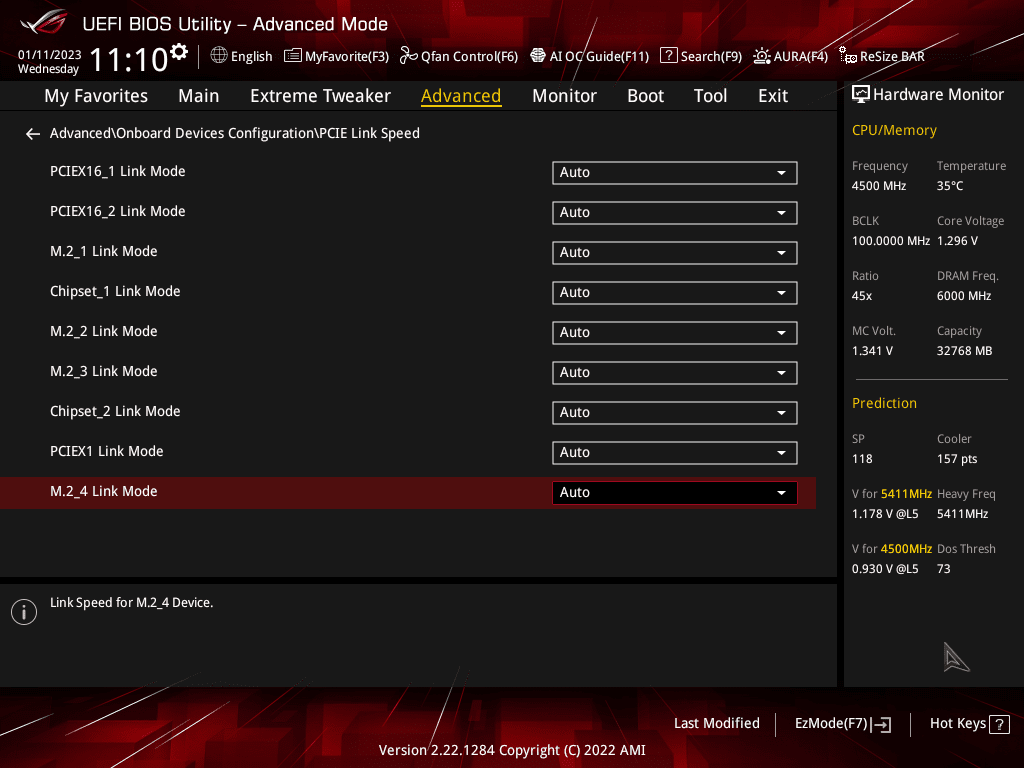Expand M.2_3 Link Mode dropdown
This screenshot has height=768, width=1024.
(675, 373)
